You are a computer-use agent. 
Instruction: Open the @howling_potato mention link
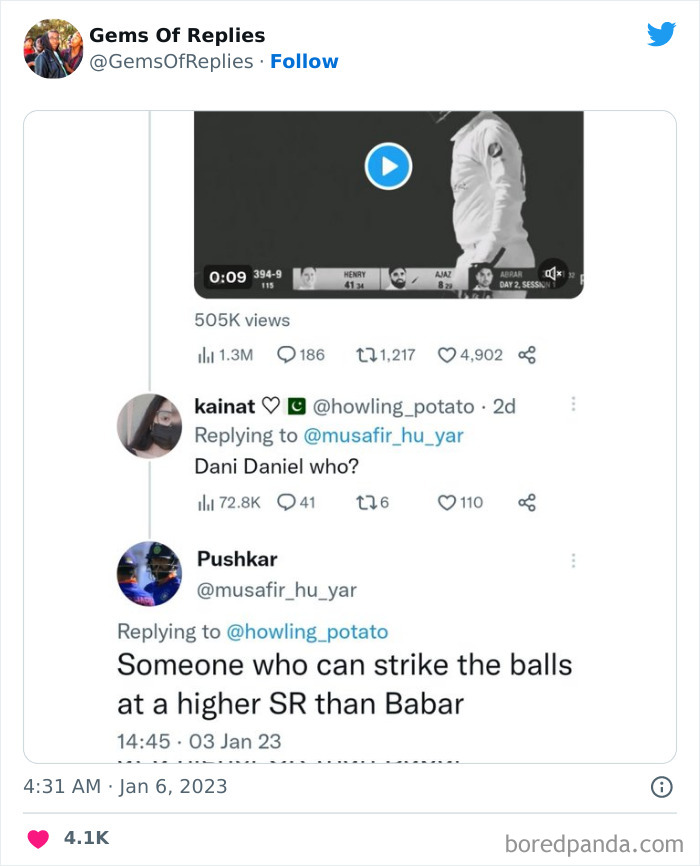pyautogui.click(x=307, y=631)
